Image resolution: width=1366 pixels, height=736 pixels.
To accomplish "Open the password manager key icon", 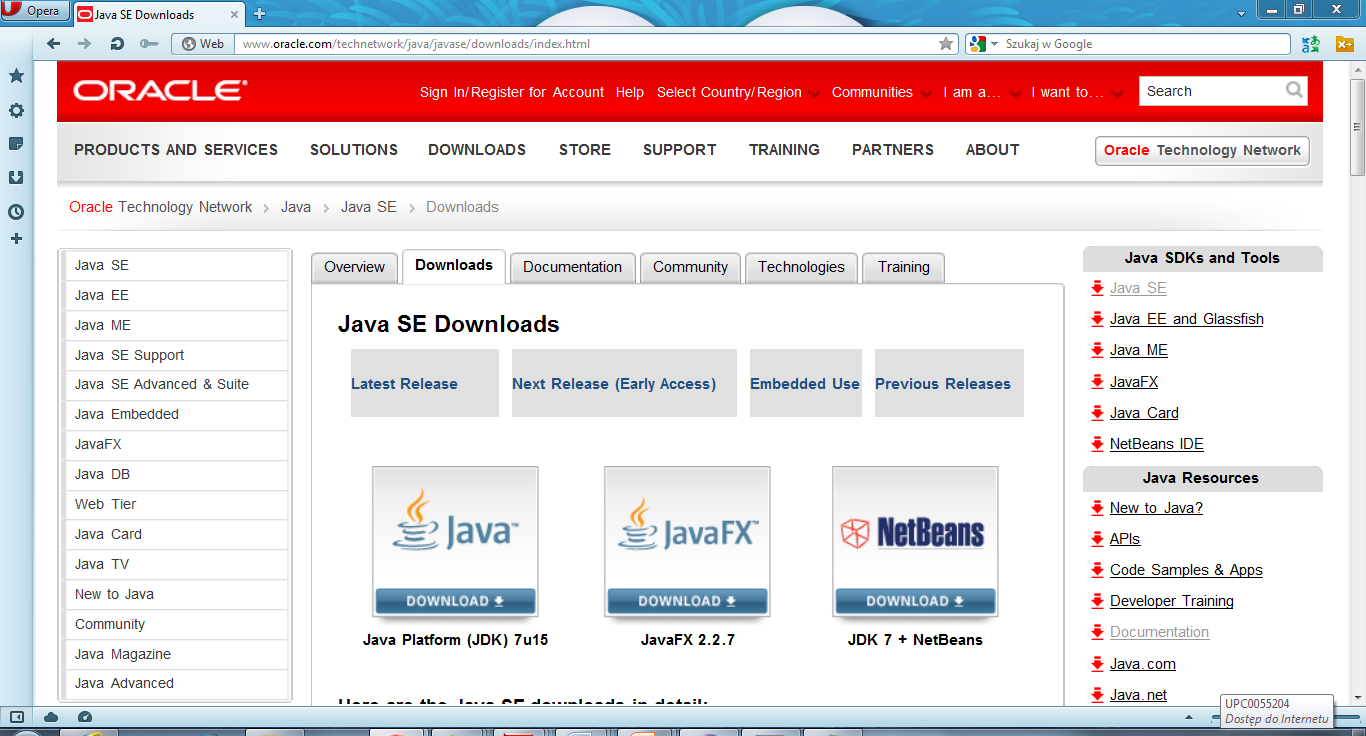I will [149, 44].
